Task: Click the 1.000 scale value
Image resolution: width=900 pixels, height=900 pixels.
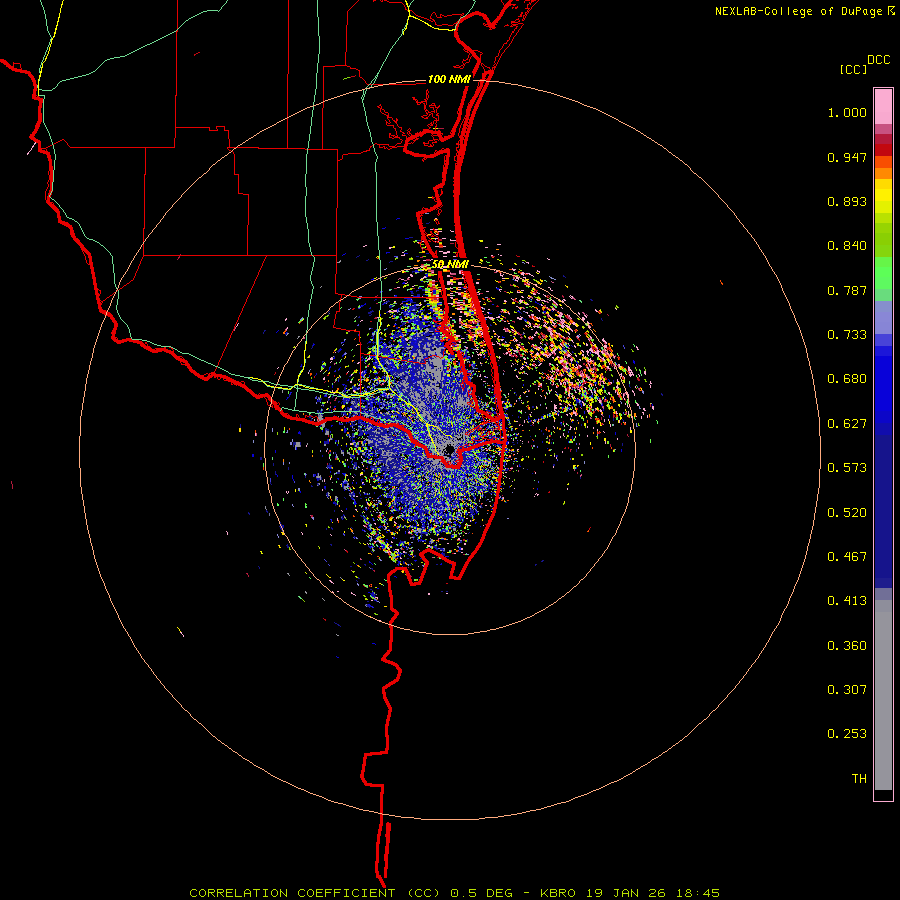Action: point(847,112)
